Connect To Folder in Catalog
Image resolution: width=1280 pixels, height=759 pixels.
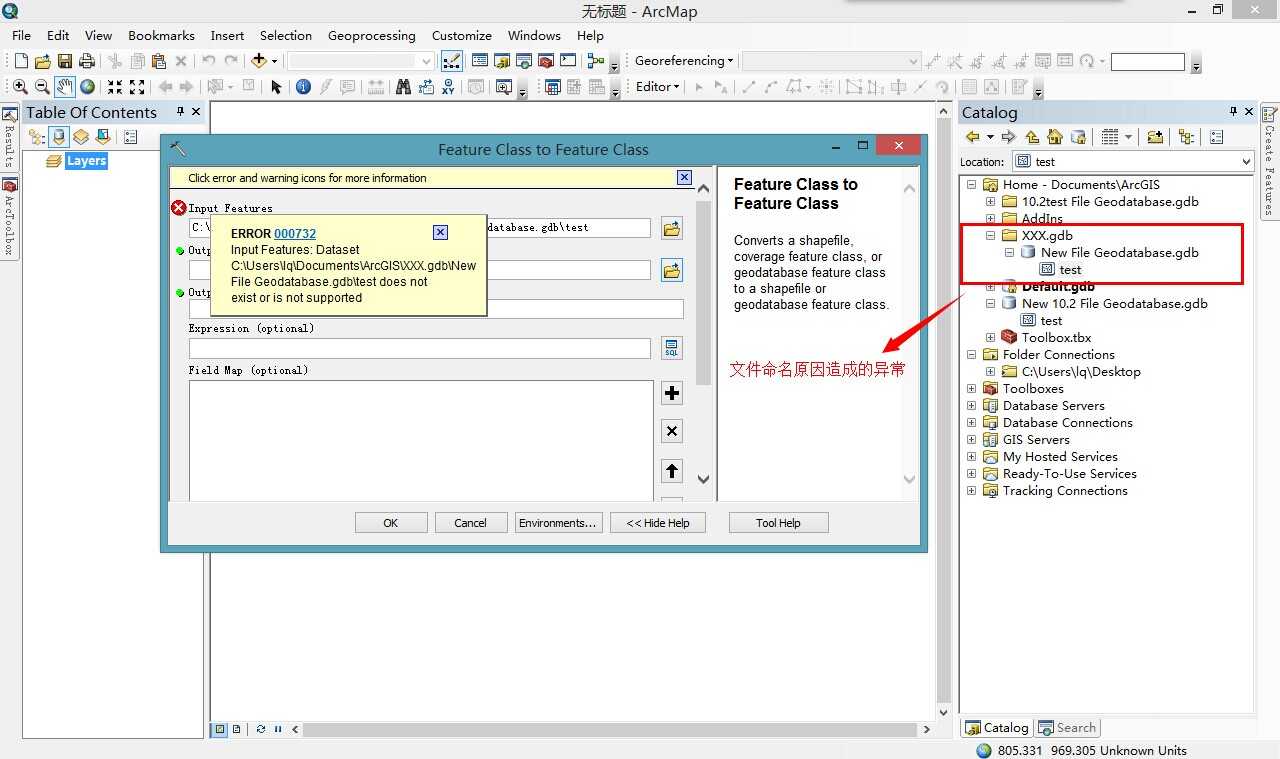tap(1155, 137)
